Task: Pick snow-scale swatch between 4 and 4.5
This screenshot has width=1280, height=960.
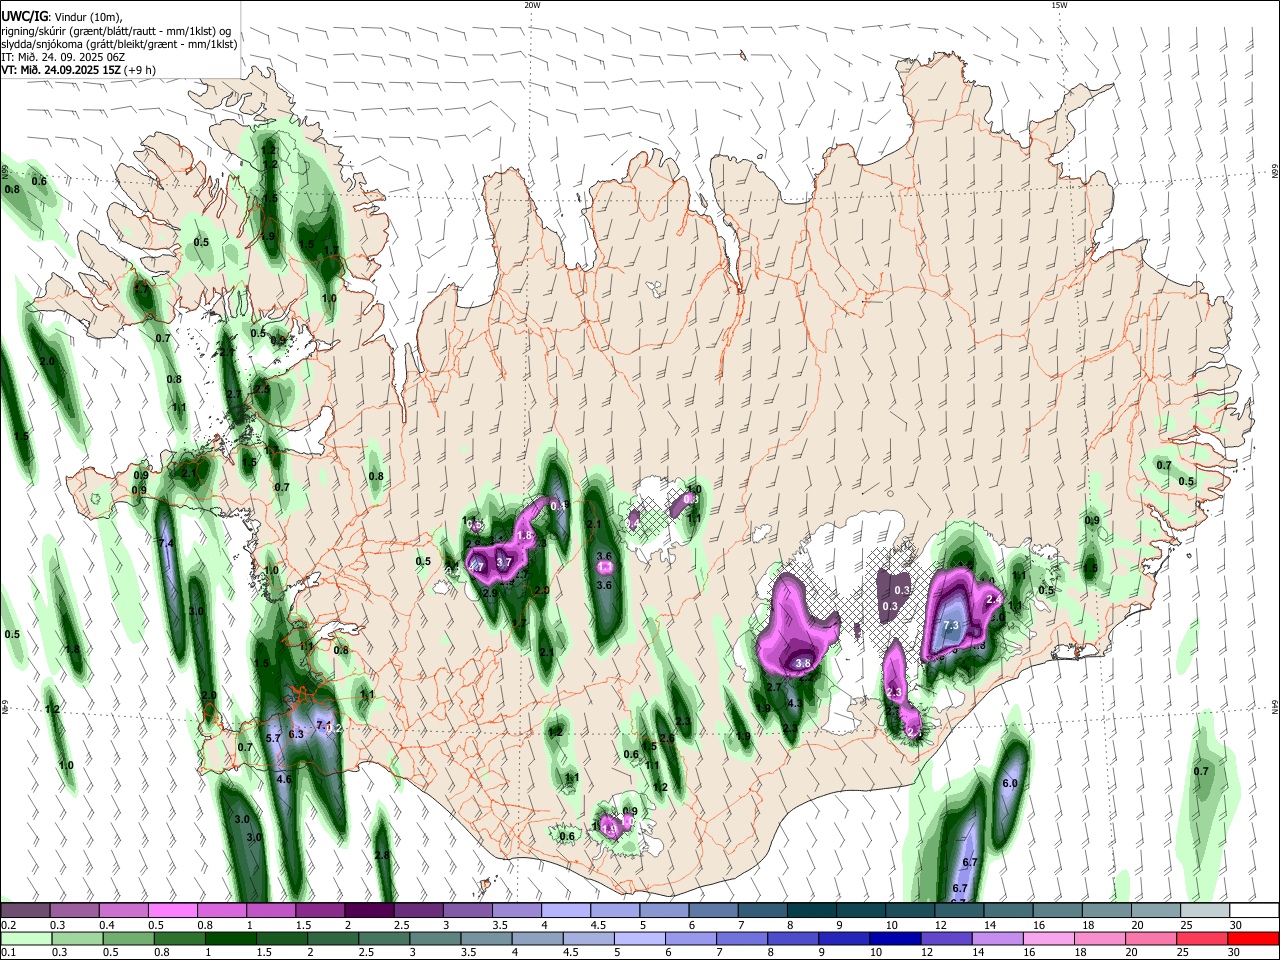Action: 564,910
